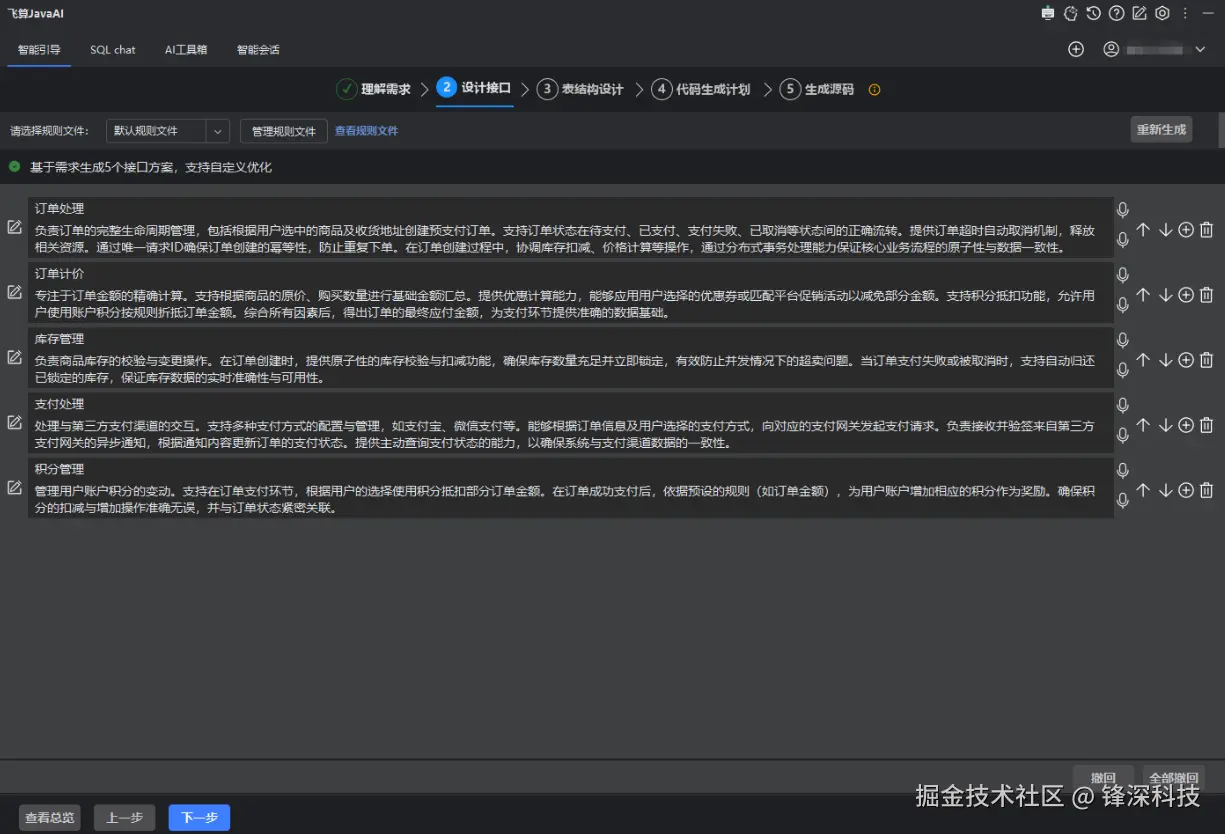The image size is (1225, 834).
Task: Open the 查看规则文件 link
Action: click(366, 131)
